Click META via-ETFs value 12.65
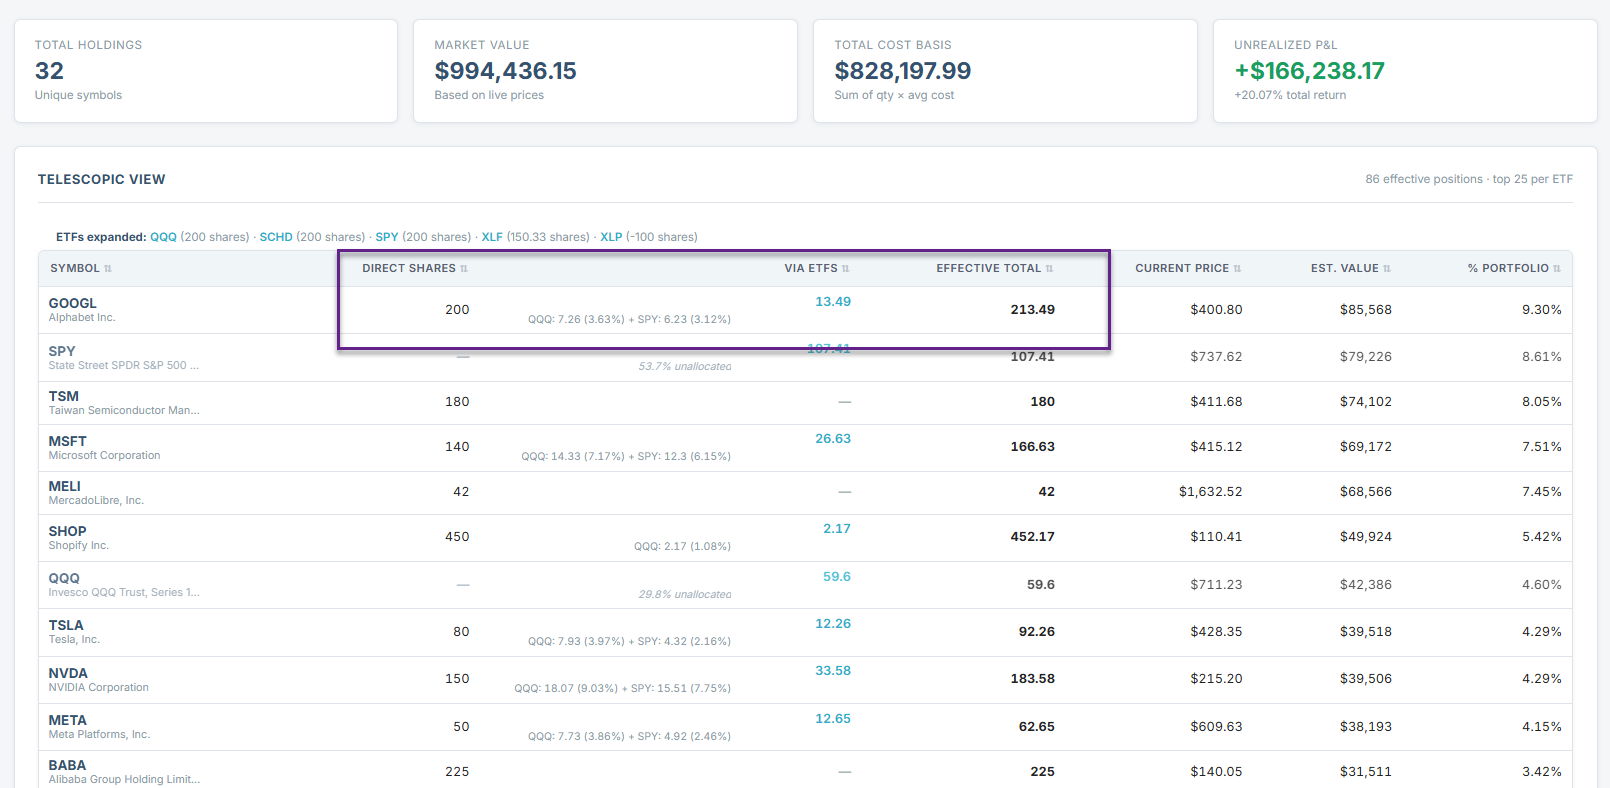This screenshot has height=788, width=1610. [x=833, y=718]
